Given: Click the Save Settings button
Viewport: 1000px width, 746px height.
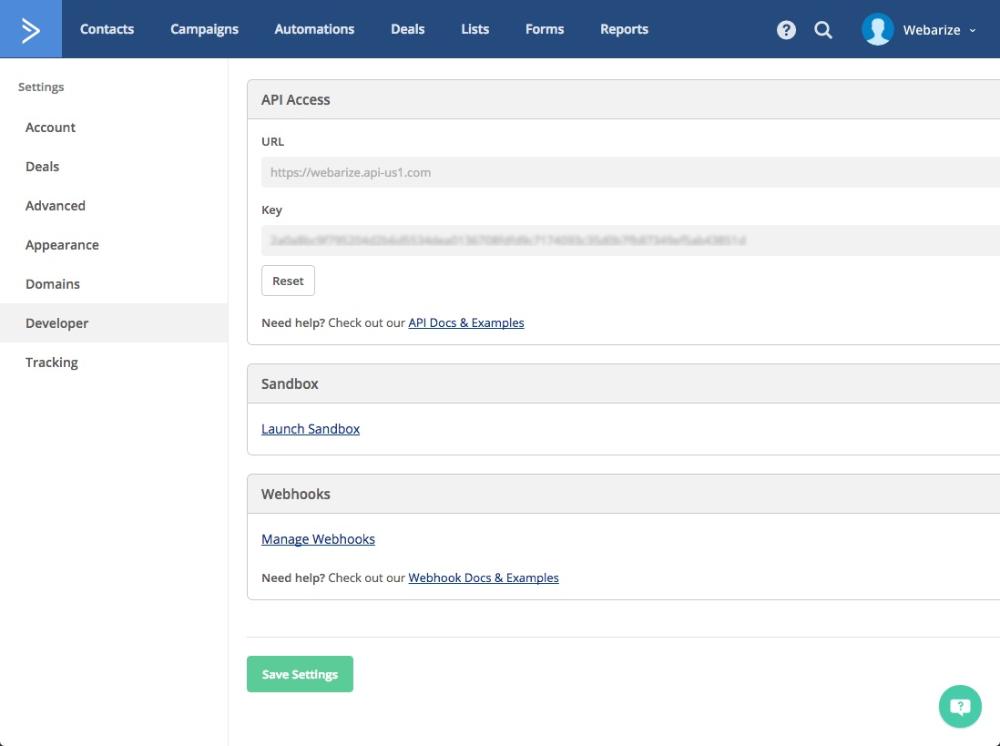Looking at the screenshot, I should click(300, 674).
